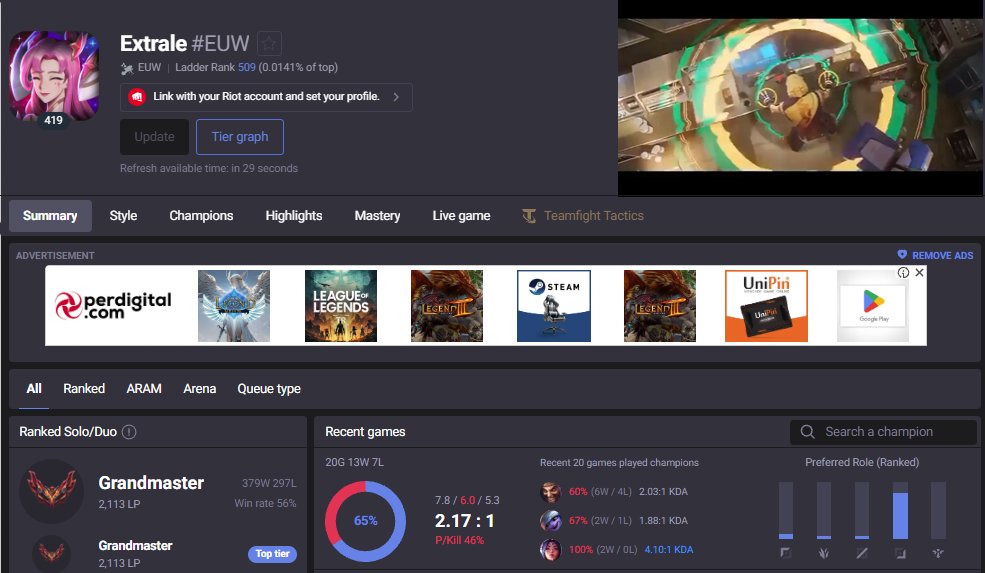
Task: Click the "2.17 : 1" KDA ratio text
Action: click(x=464, y=521)
